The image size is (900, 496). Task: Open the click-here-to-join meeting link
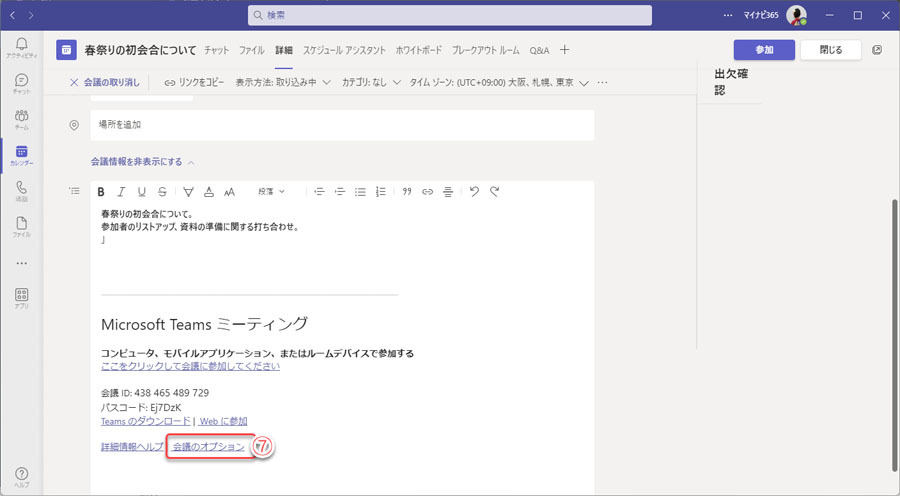point(191,366)
